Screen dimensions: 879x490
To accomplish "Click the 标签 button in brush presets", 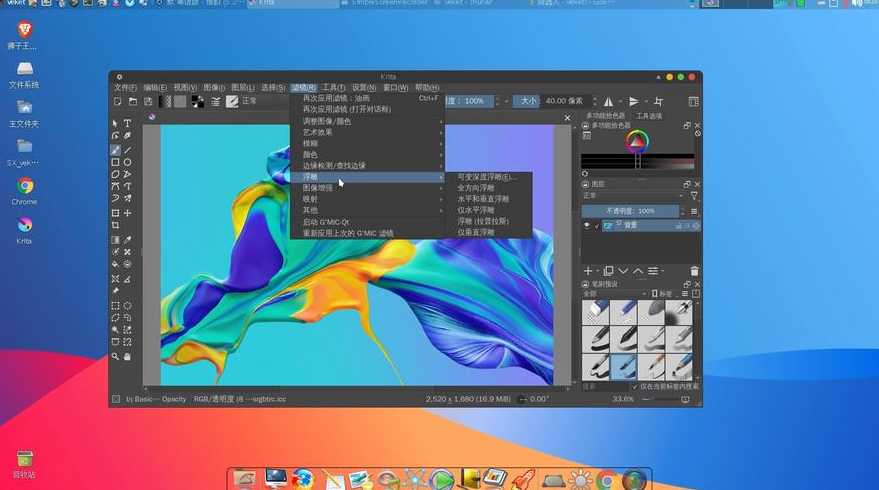I will click(x=663, y=294).
